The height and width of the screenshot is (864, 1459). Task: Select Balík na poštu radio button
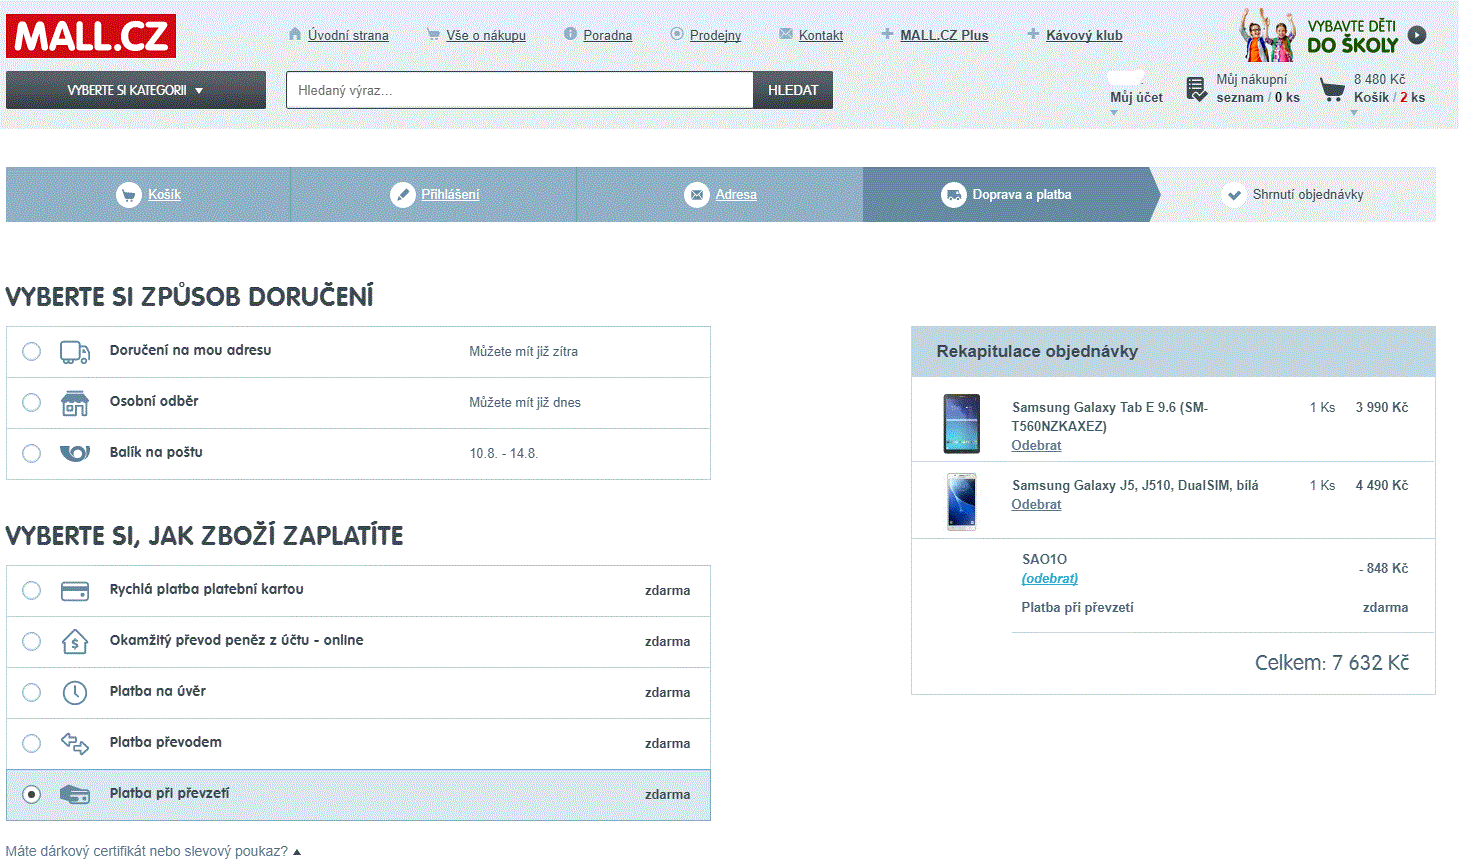tap(32, 453)
